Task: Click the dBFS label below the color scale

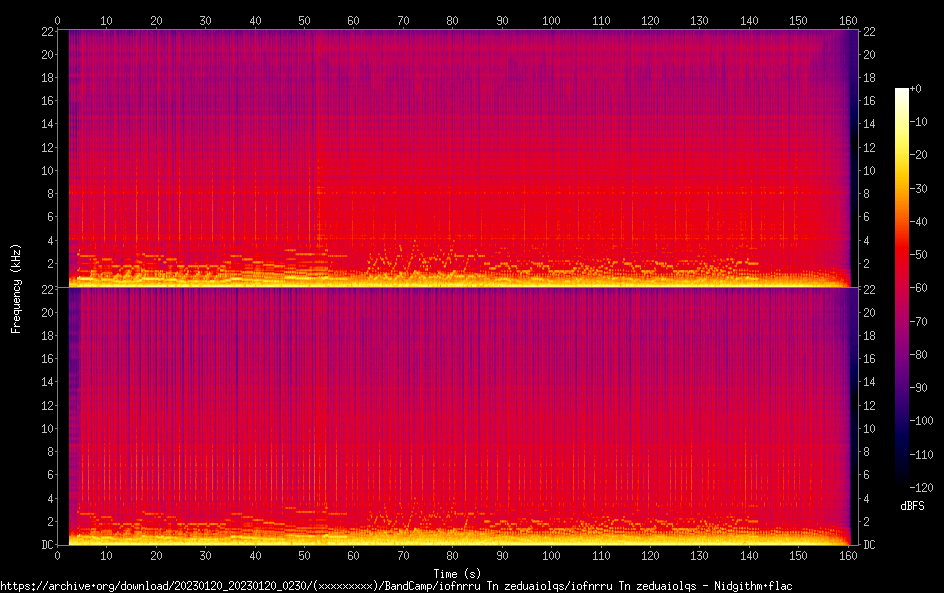Action: [x=911, y=507]
